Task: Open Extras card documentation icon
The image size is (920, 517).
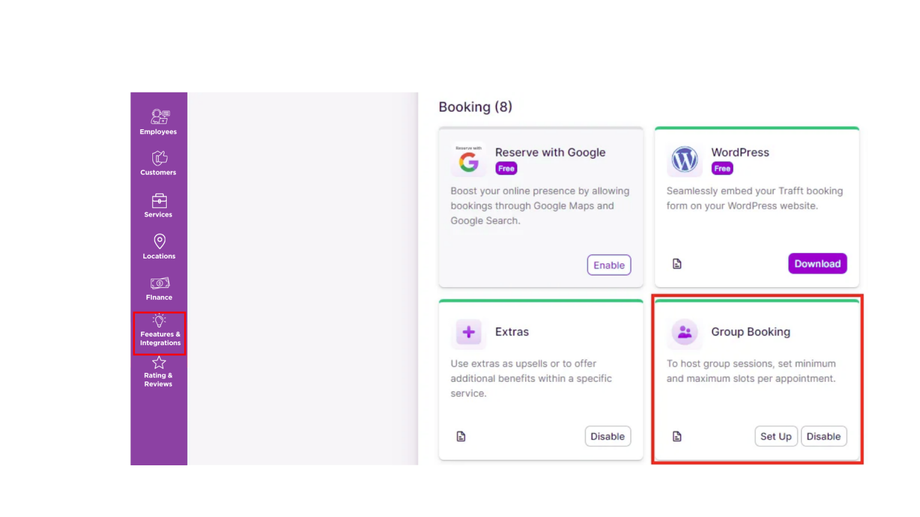Action: coord(461,436)
